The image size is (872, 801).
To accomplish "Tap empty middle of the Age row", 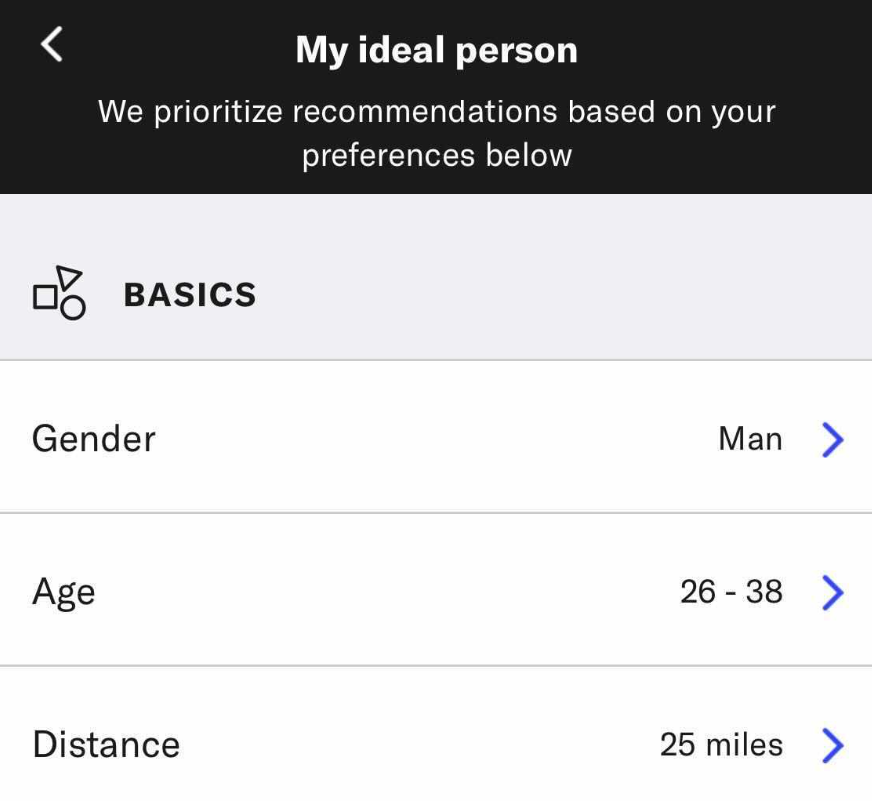I will pyautogui.click(x=389, y=591).
